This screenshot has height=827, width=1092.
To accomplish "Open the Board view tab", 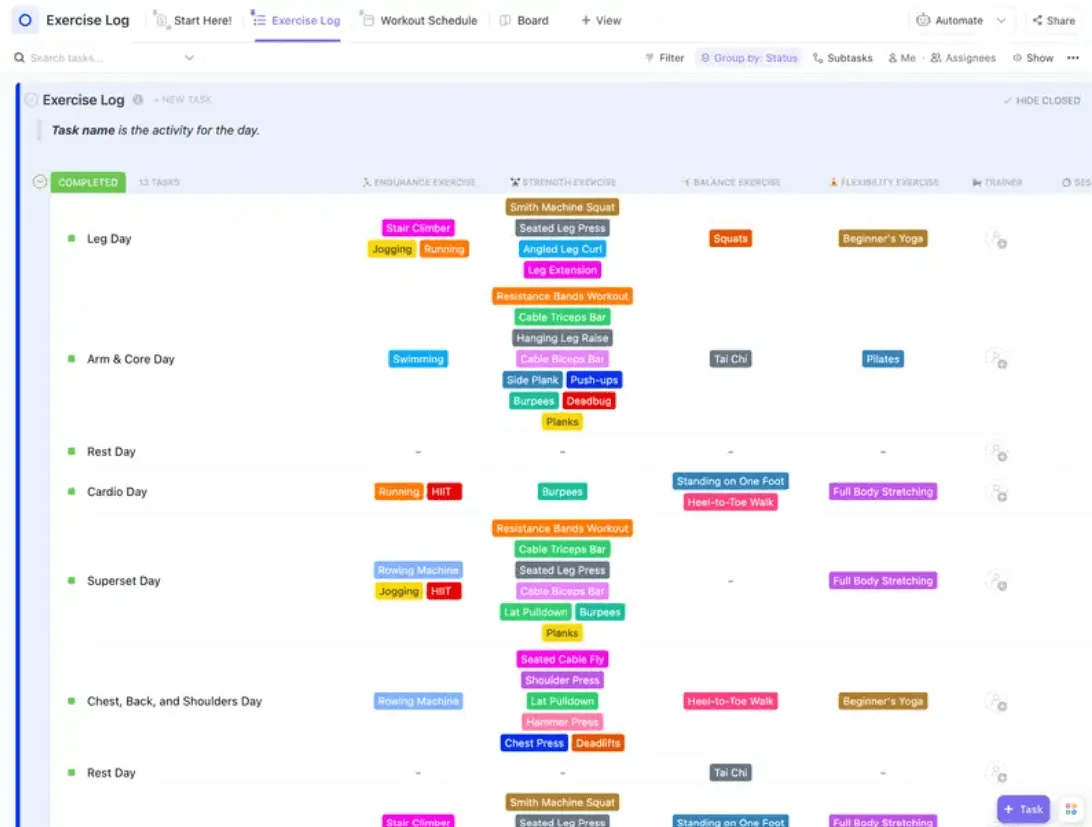I will 524,20.
